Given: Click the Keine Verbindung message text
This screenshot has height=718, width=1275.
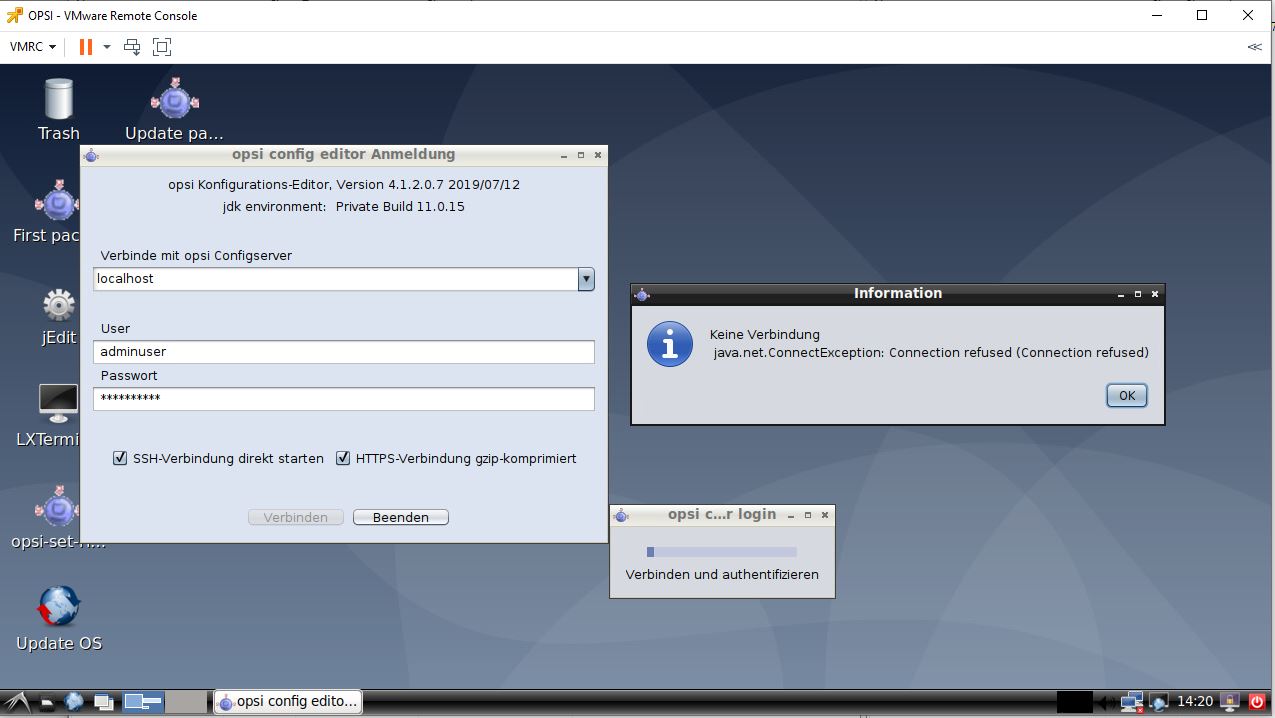Looking at the screenshot, I should (765, 335).
